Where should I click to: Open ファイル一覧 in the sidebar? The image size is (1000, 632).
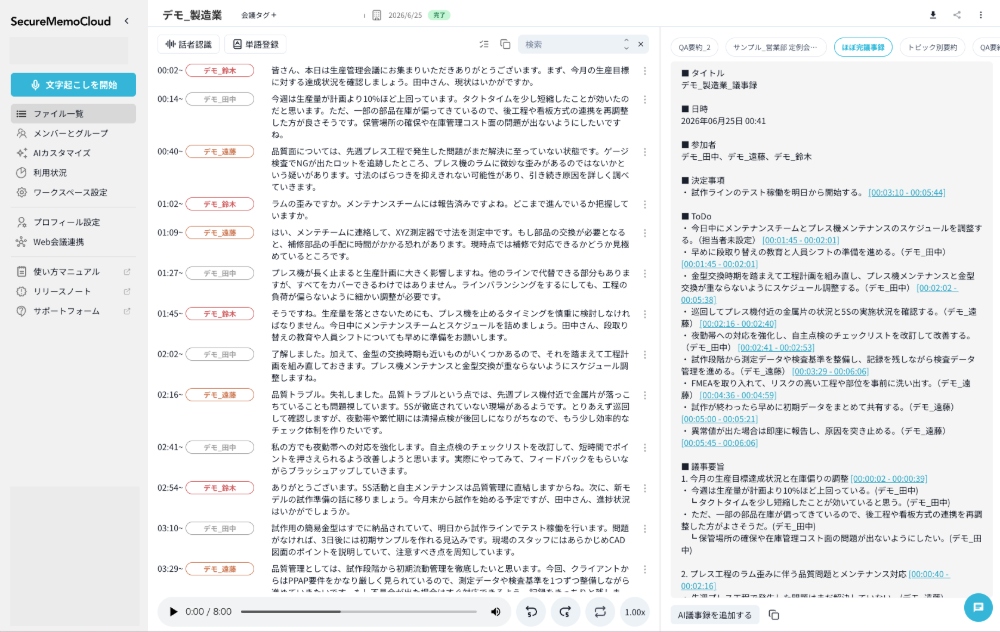coord(73,114)
